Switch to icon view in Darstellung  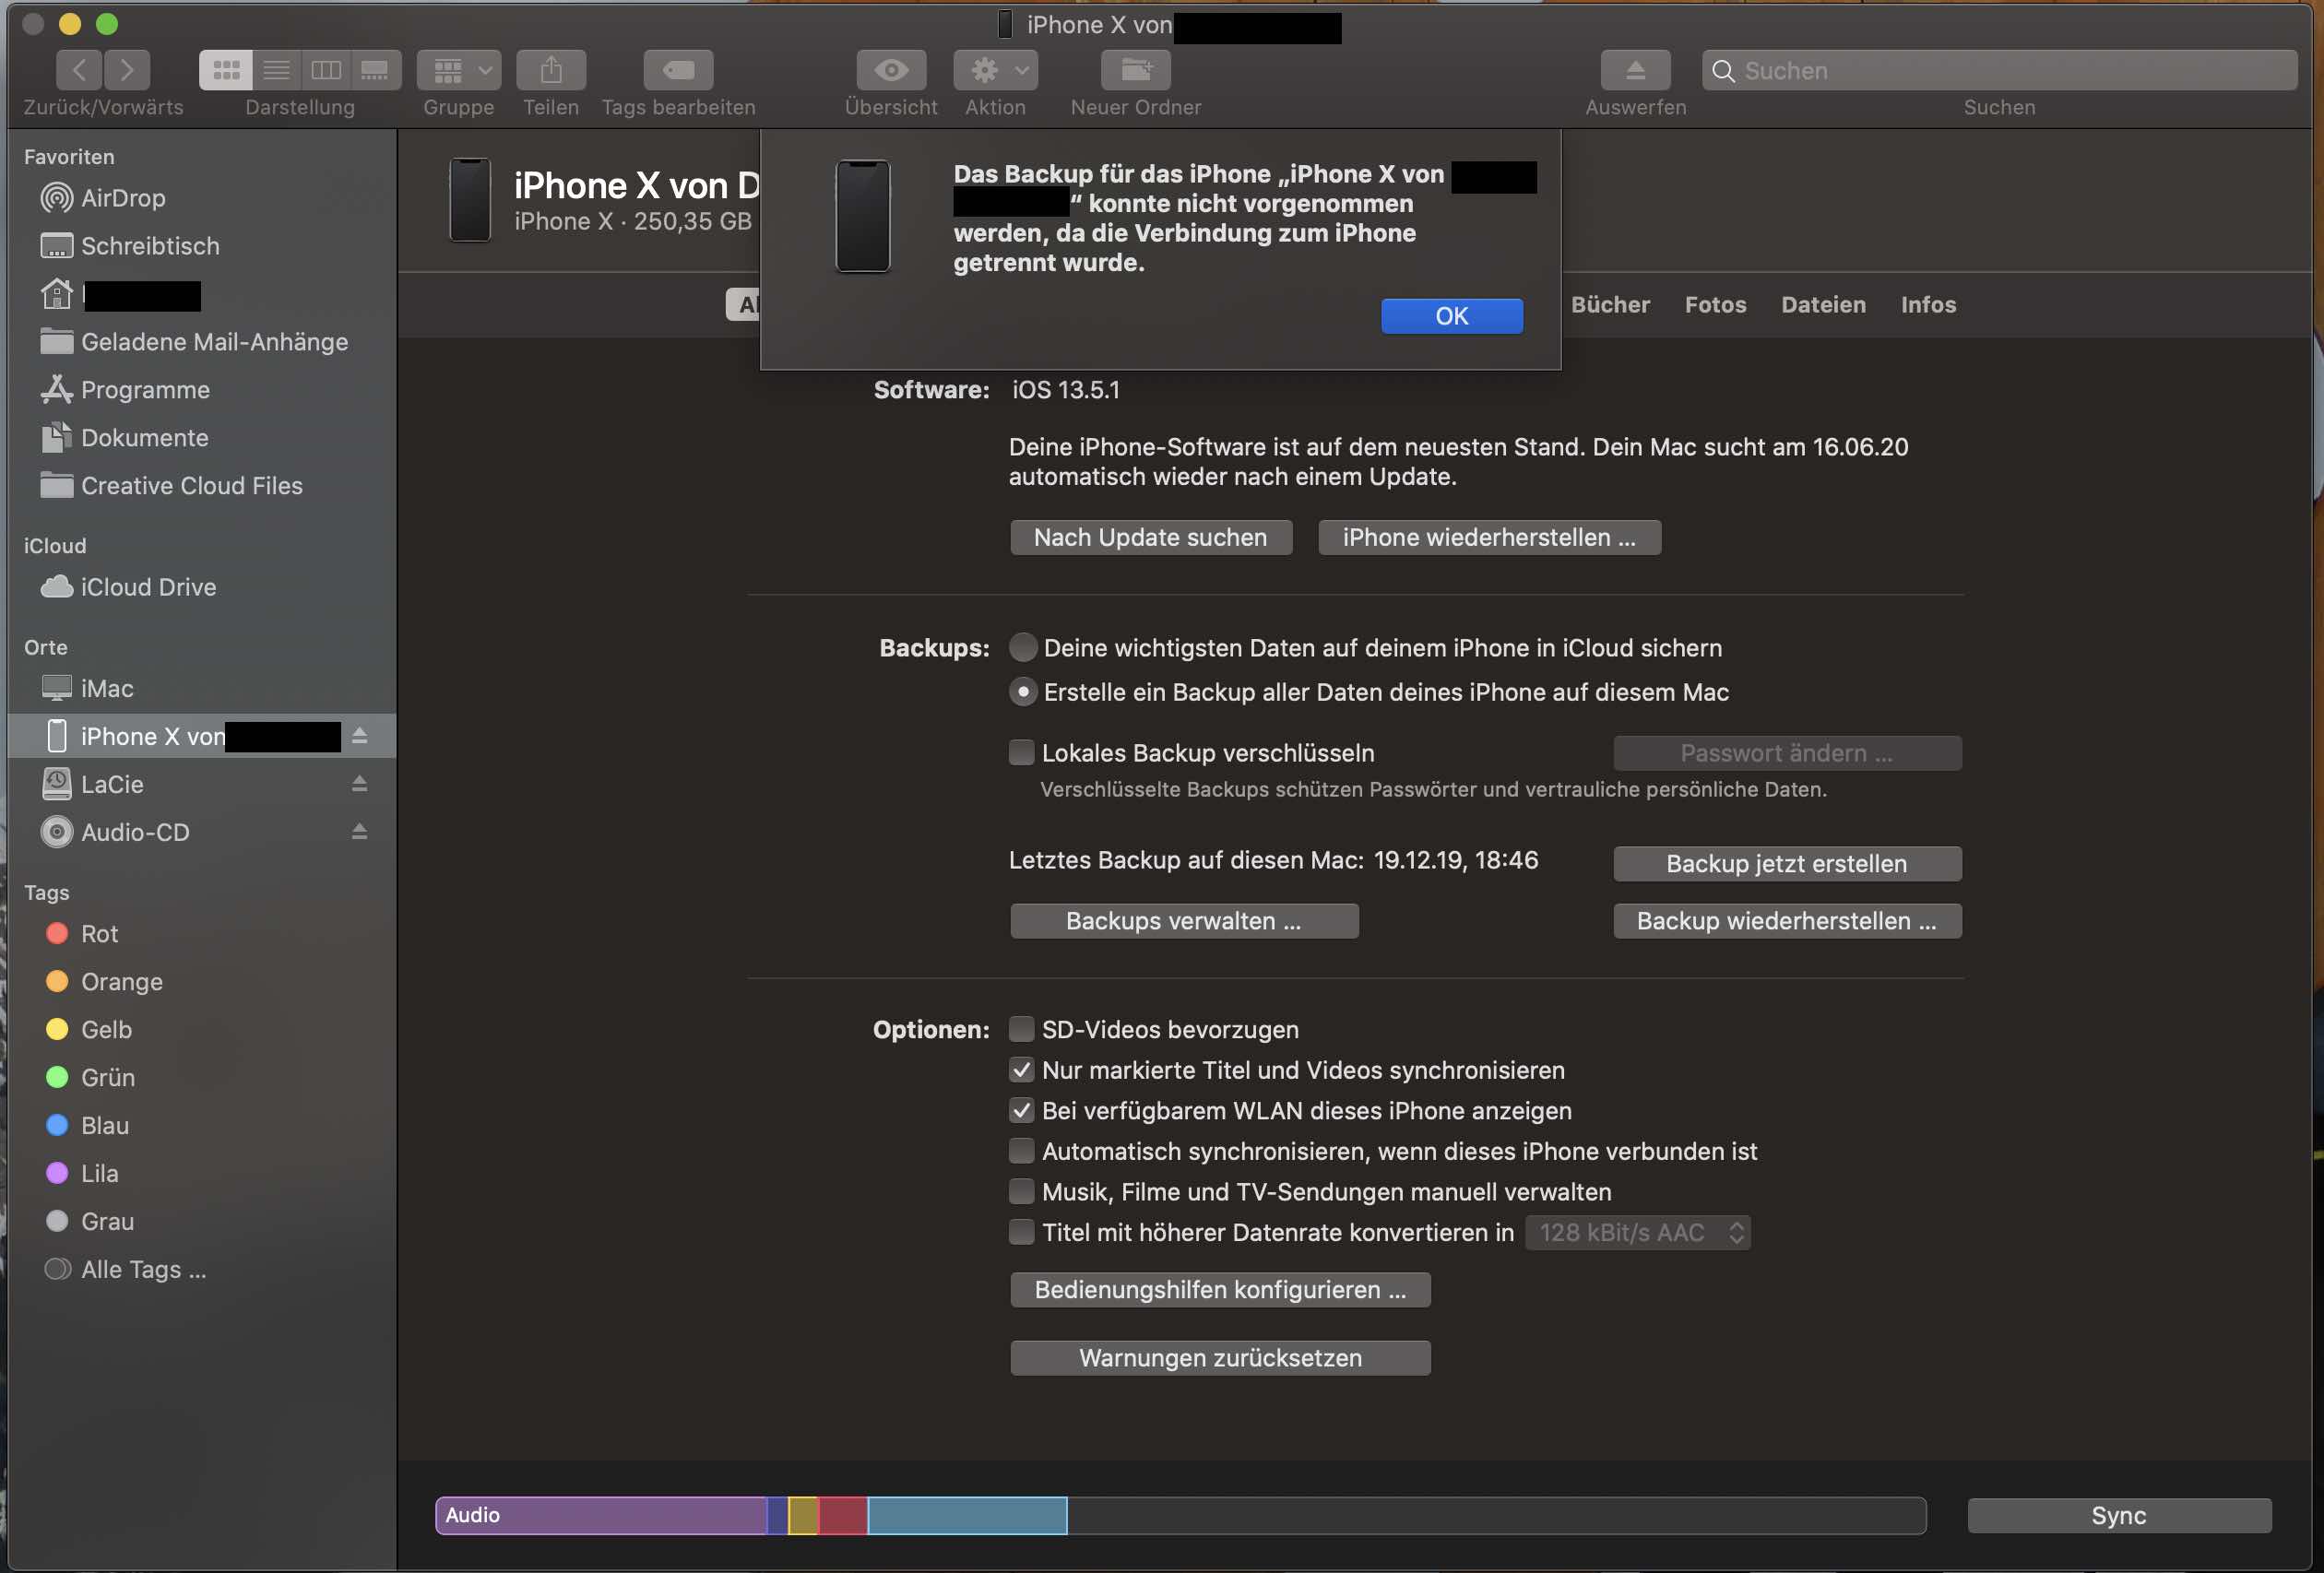tap(226, 70)
